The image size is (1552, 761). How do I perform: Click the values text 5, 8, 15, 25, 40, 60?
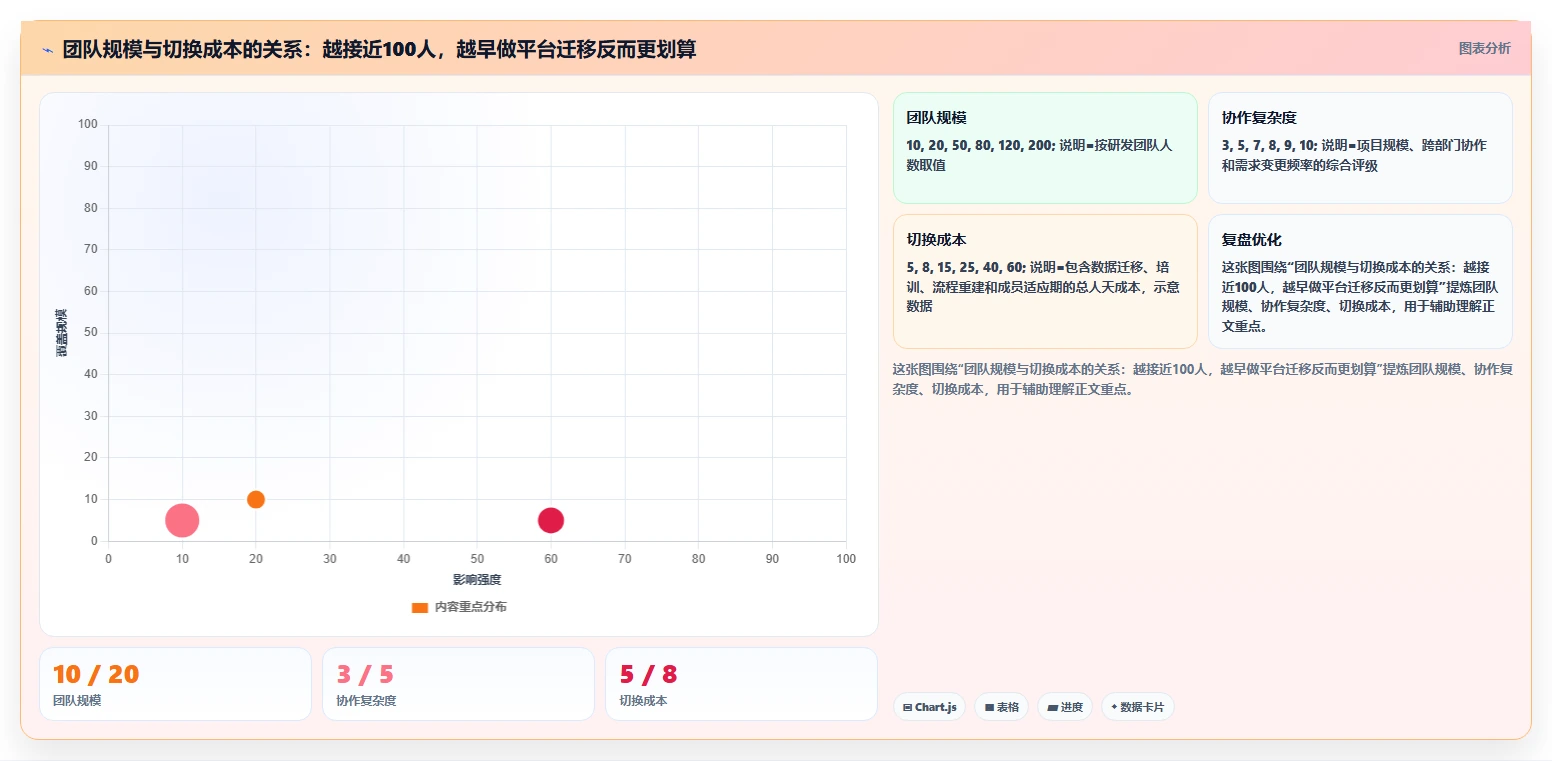pos(964,267)
